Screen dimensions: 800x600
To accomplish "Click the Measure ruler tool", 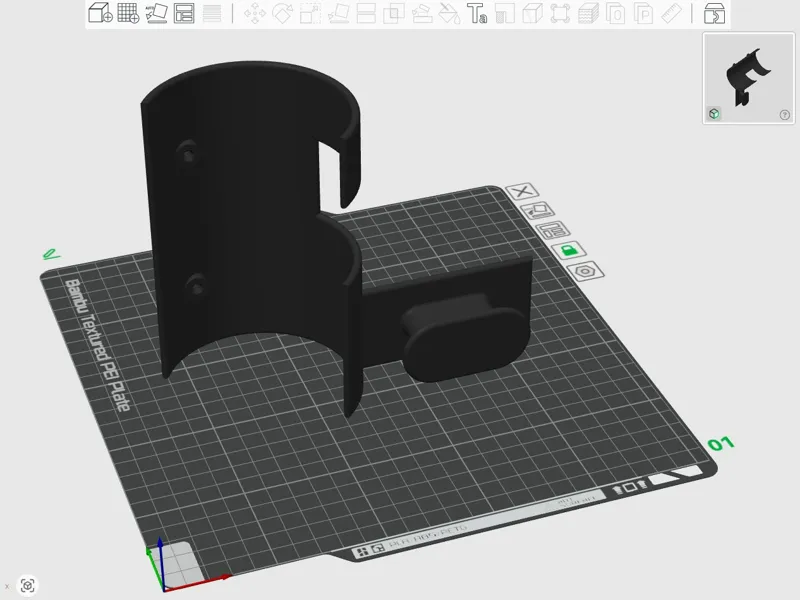I will [x=671, y=14].
